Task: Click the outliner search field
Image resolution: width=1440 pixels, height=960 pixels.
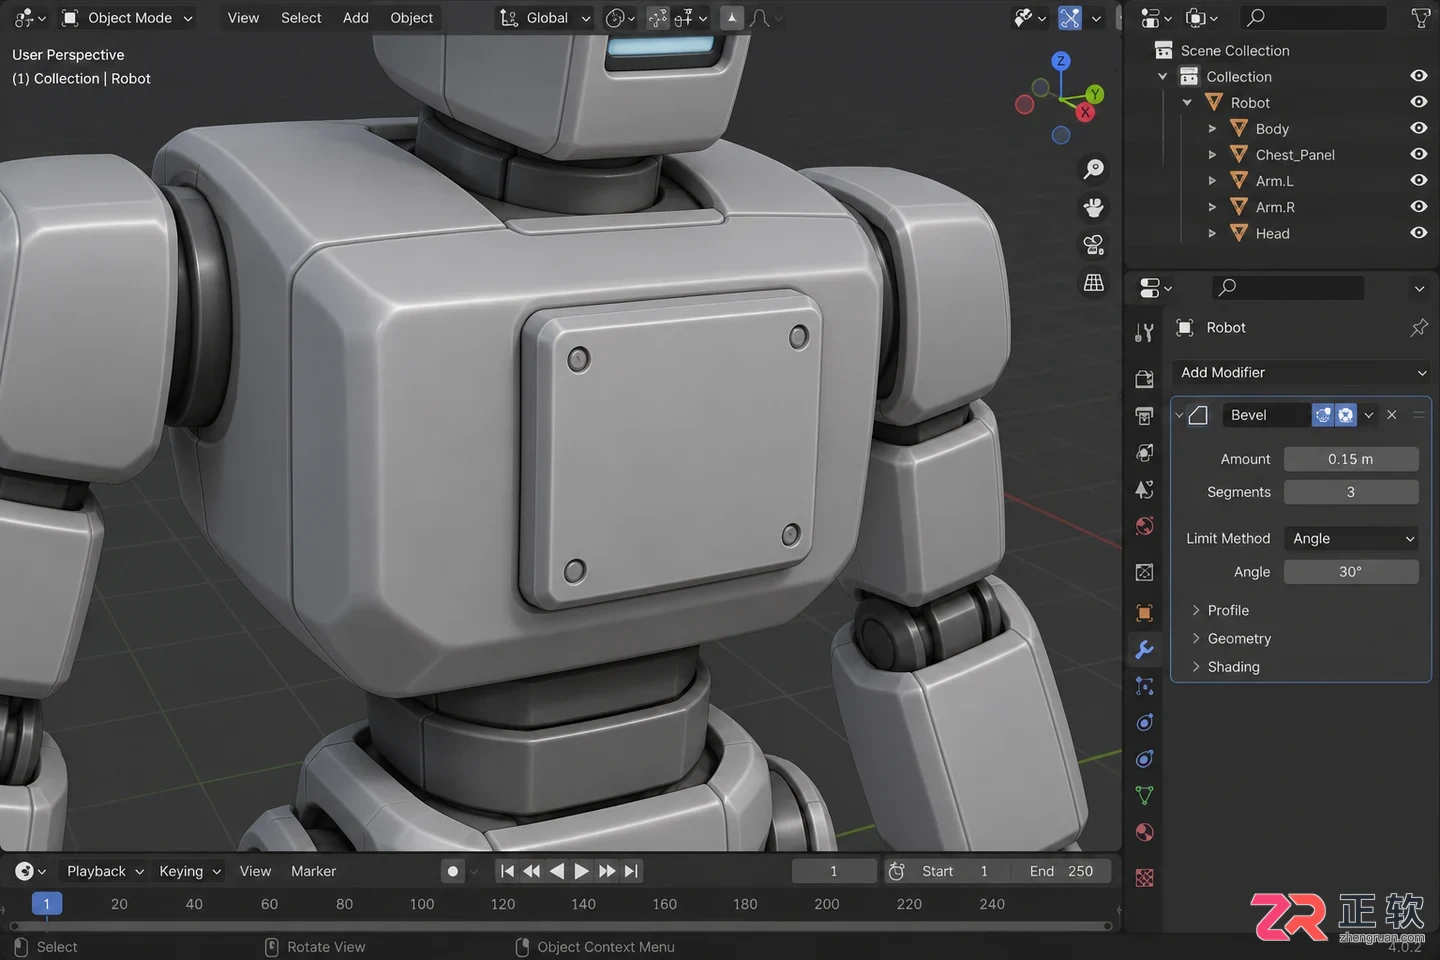Action: coord(1312,18)
